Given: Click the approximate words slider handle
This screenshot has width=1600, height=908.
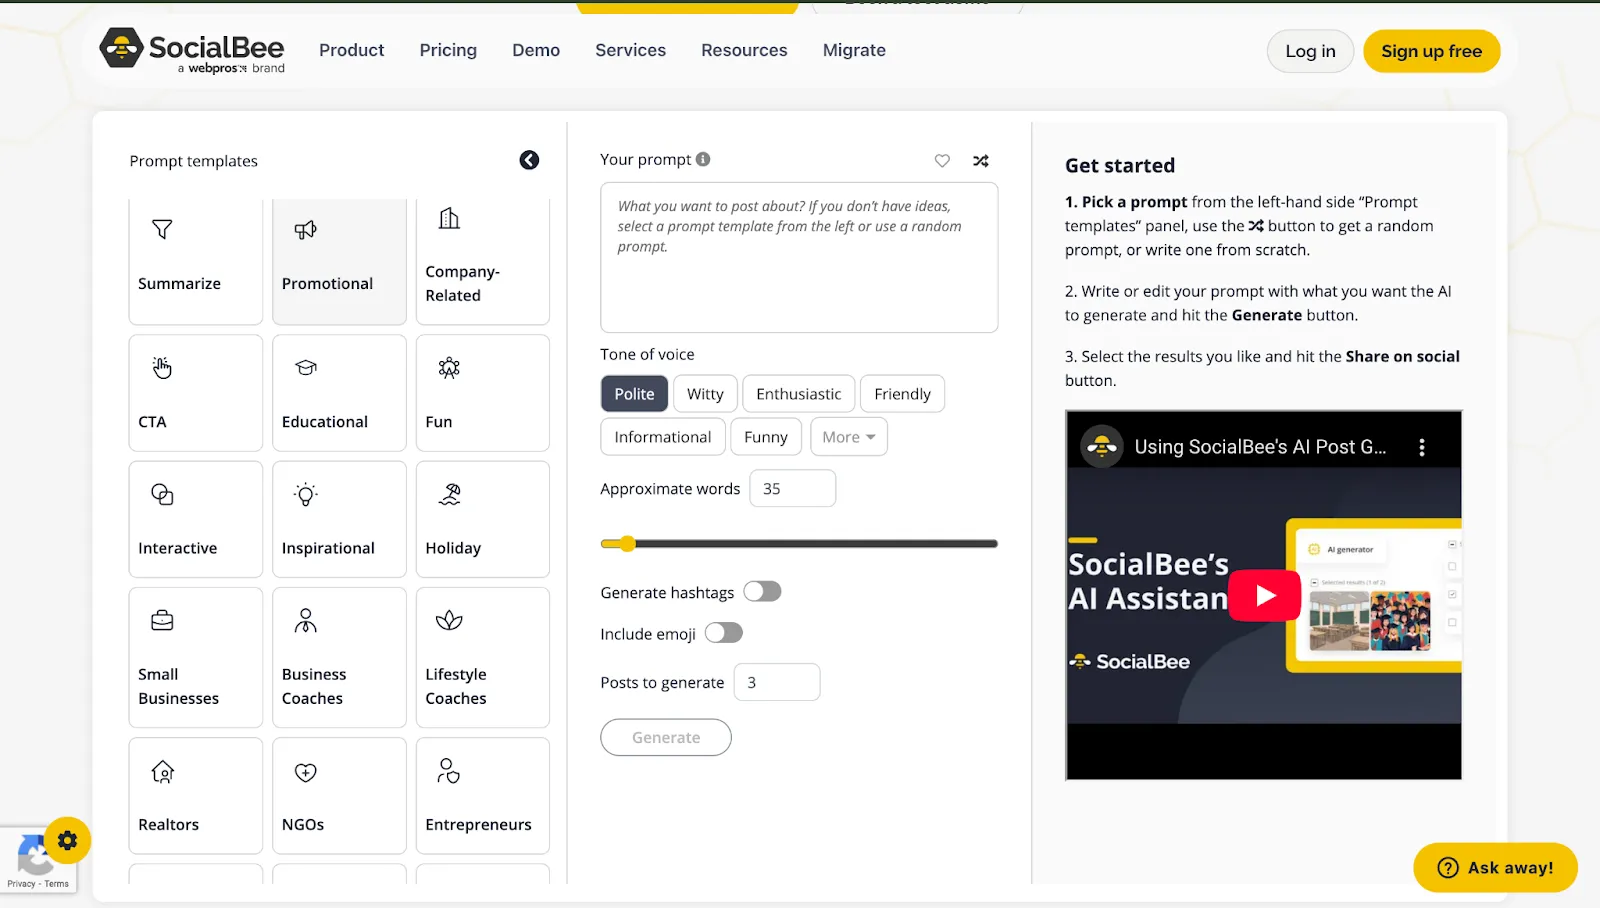Looking at the screenshot, I should click(x=627, y=544).
